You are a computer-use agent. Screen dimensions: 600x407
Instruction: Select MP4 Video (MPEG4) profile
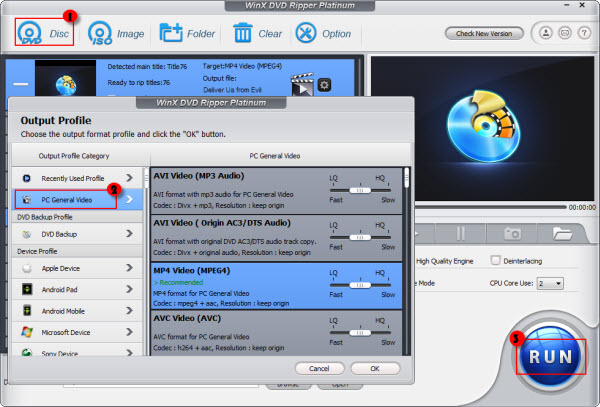(x=276, y=286)
